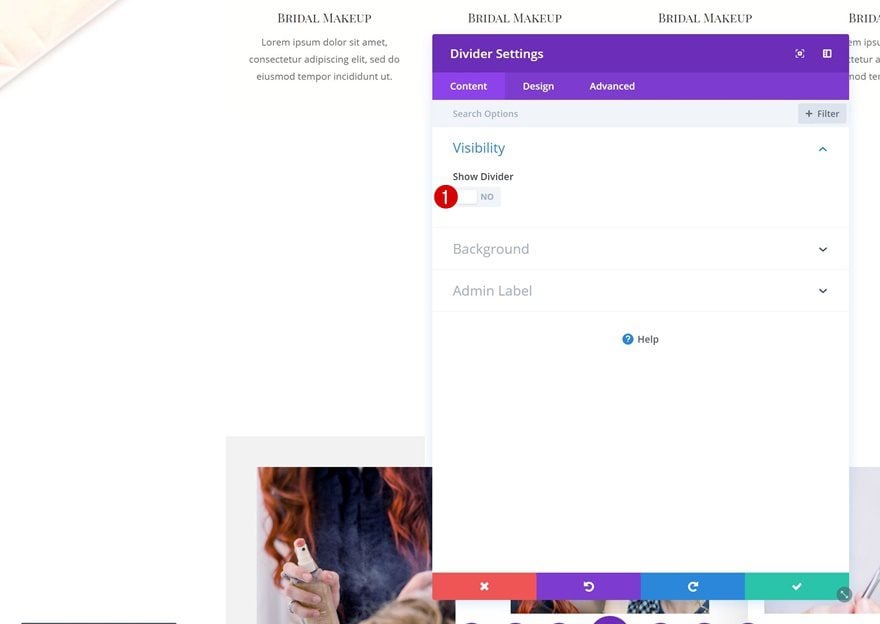Collapse the Visibility section chevron
The image size is (880, 624).
(x=823, y=149)
